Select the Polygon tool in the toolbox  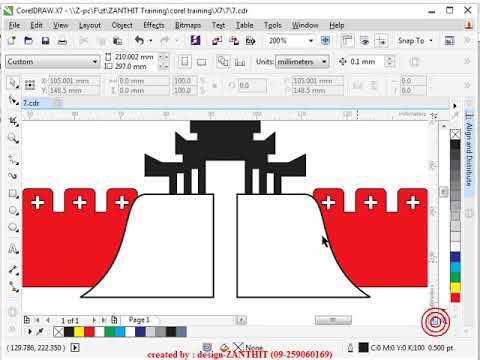click(x=13, y=228)
